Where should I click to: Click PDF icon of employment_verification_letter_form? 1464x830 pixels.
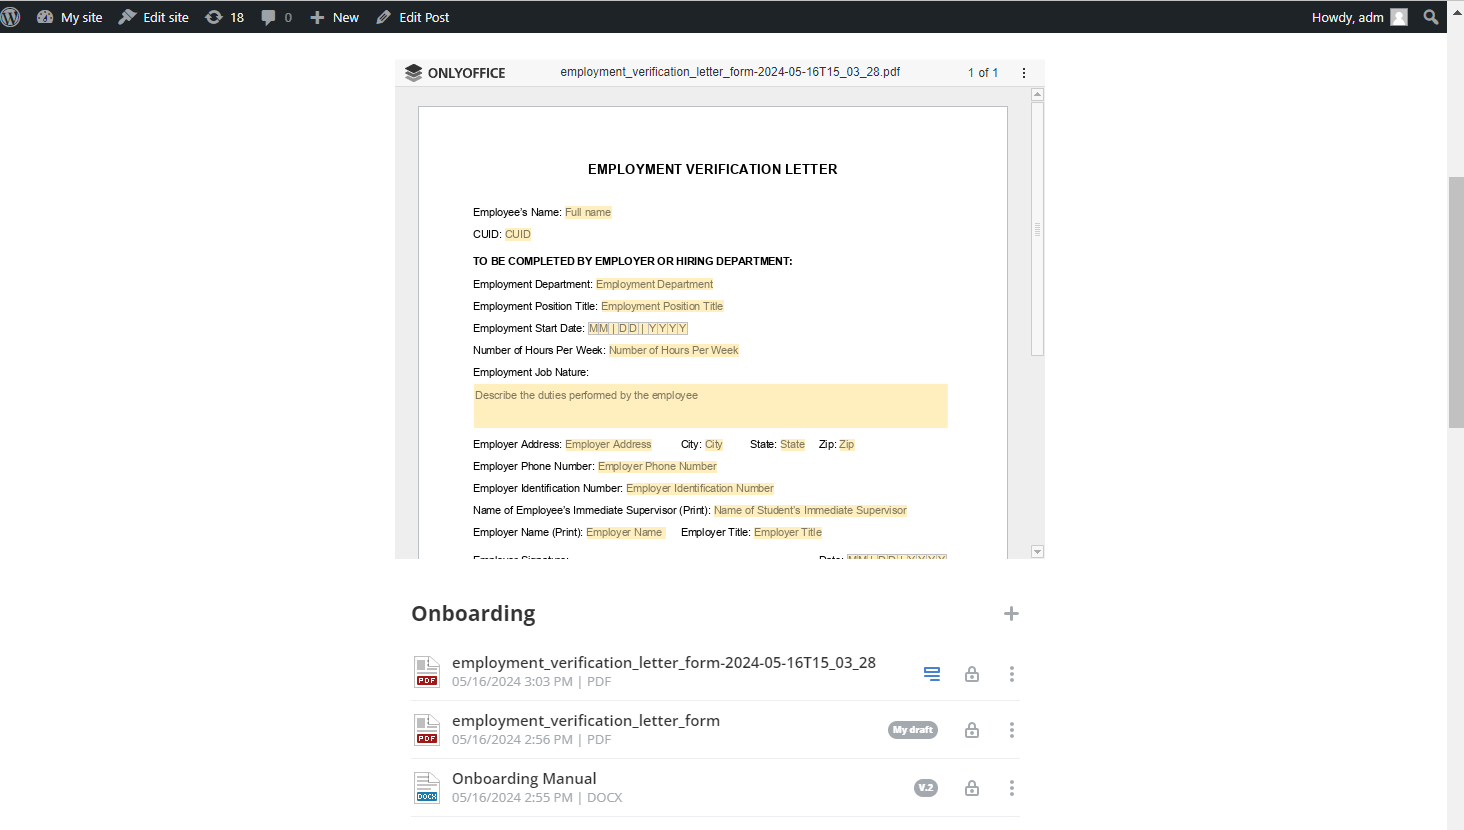(427, 730)
